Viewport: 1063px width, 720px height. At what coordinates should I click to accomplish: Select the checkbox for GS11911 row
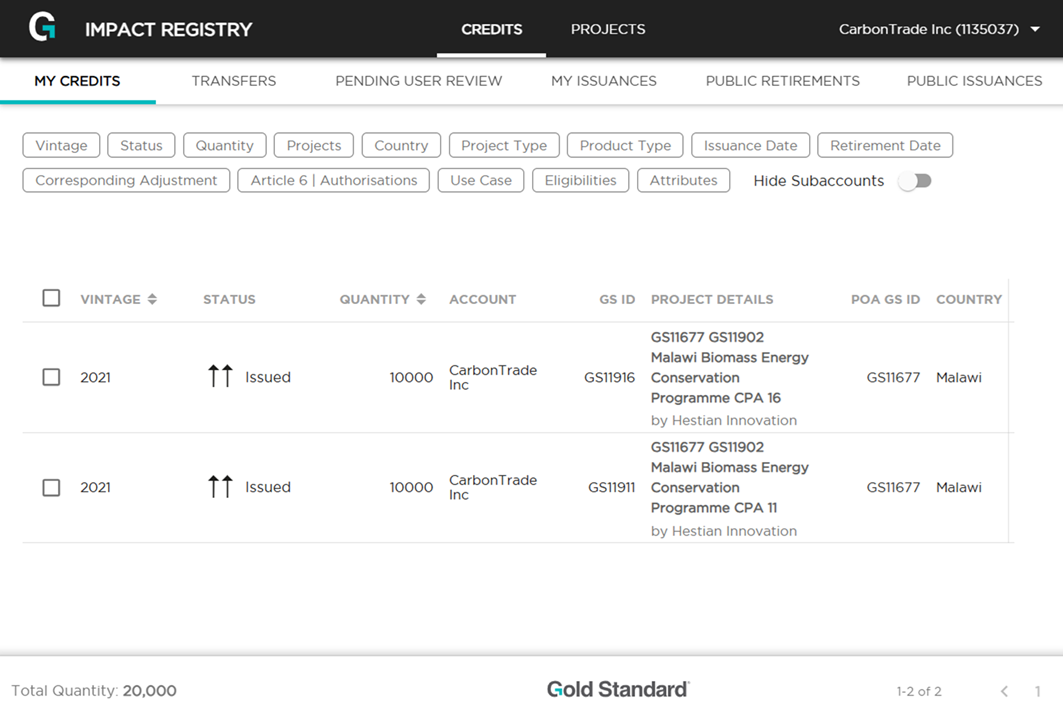pyautogui.click(x=52, y=487)
